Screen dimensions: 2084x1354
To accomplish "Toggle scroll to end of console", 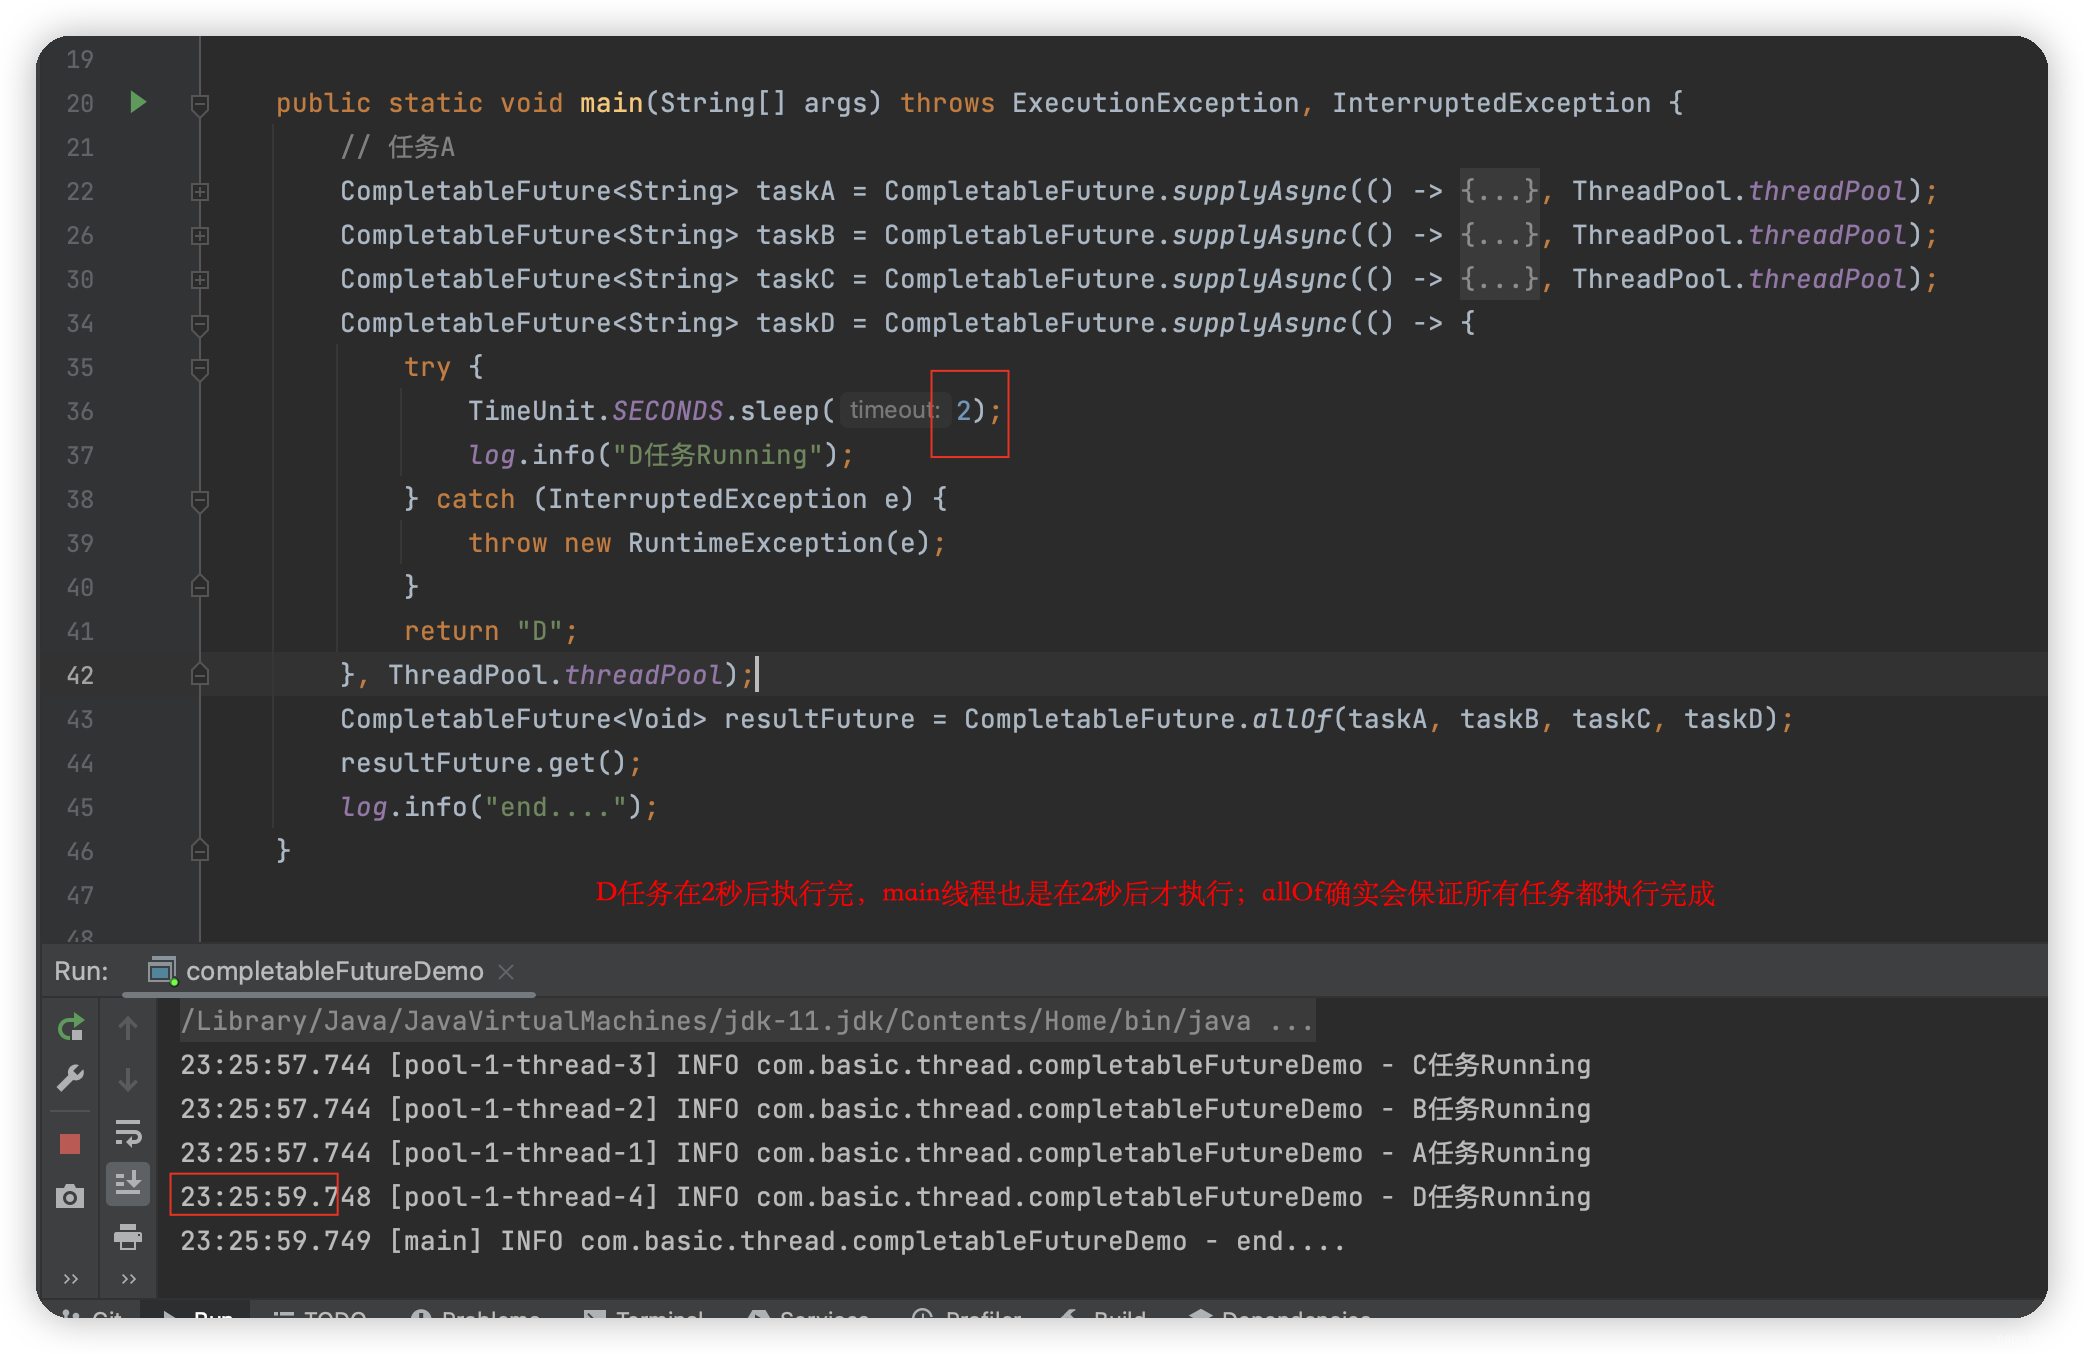I will (x=128, y=1184).
